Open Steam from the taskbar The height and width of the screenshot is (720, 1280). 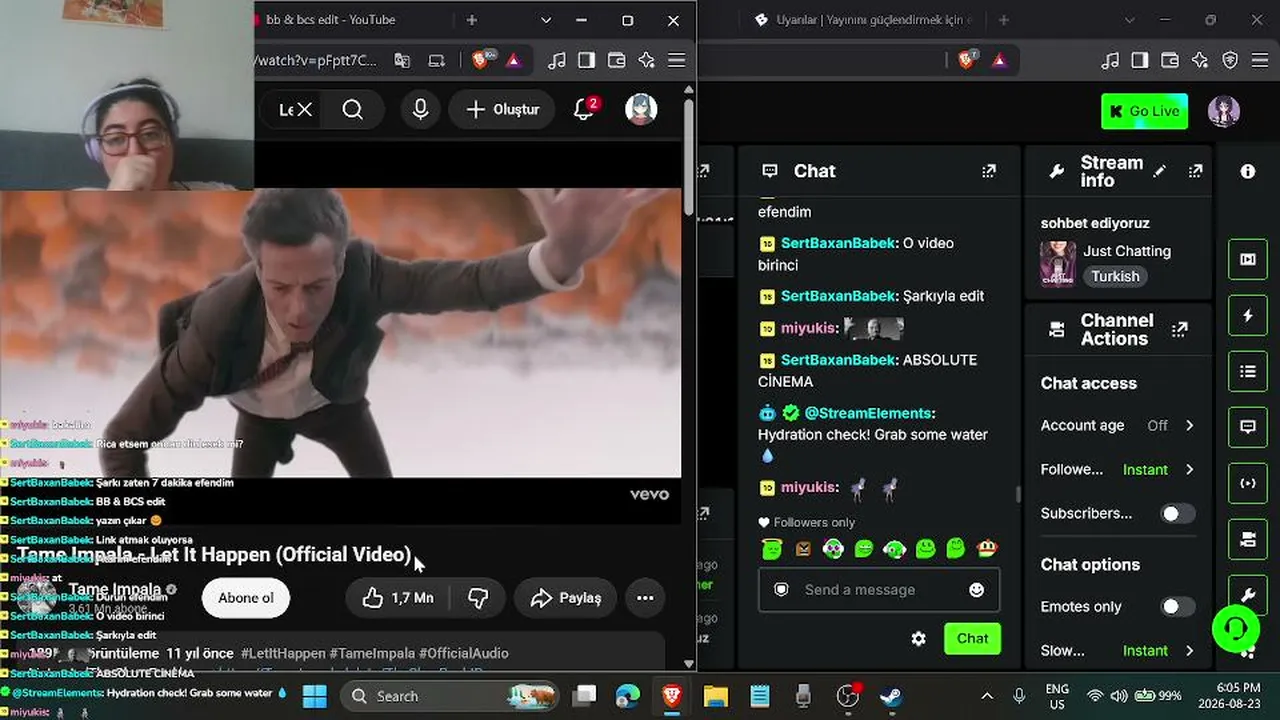tap(892, 696)
